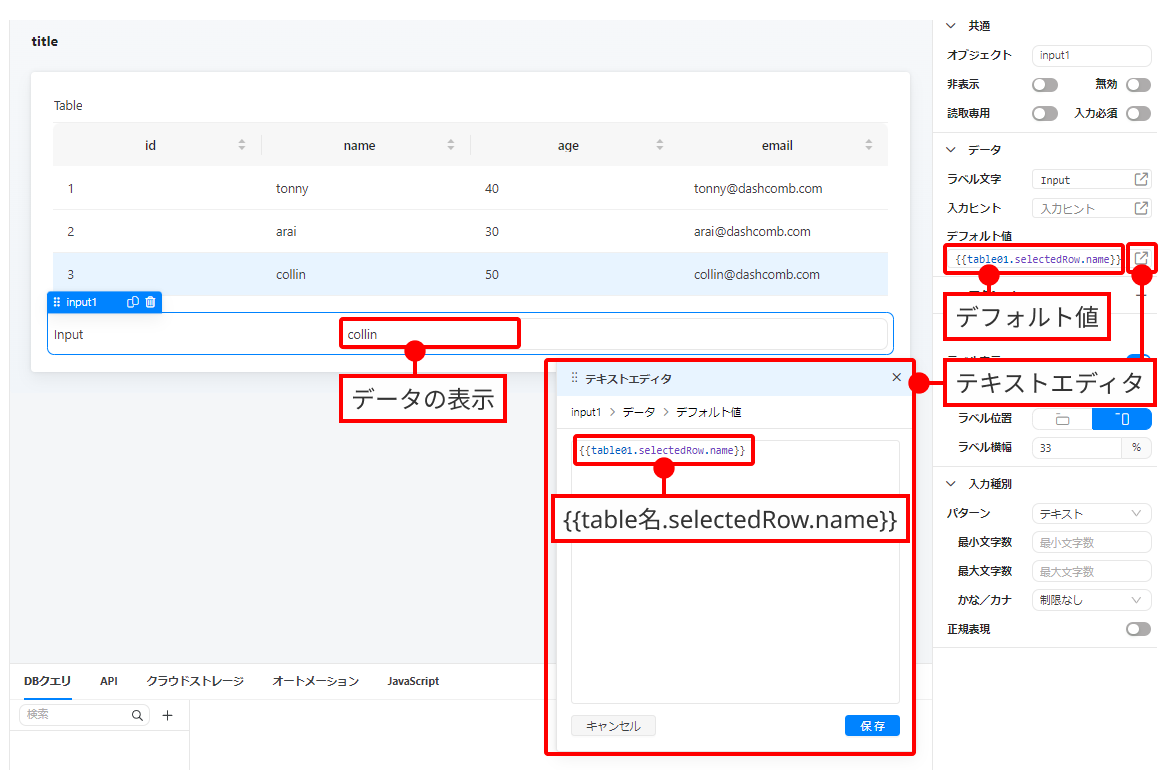Select the top label position option
Screen dimensions: 1165x782
[x=1062, y=419]
